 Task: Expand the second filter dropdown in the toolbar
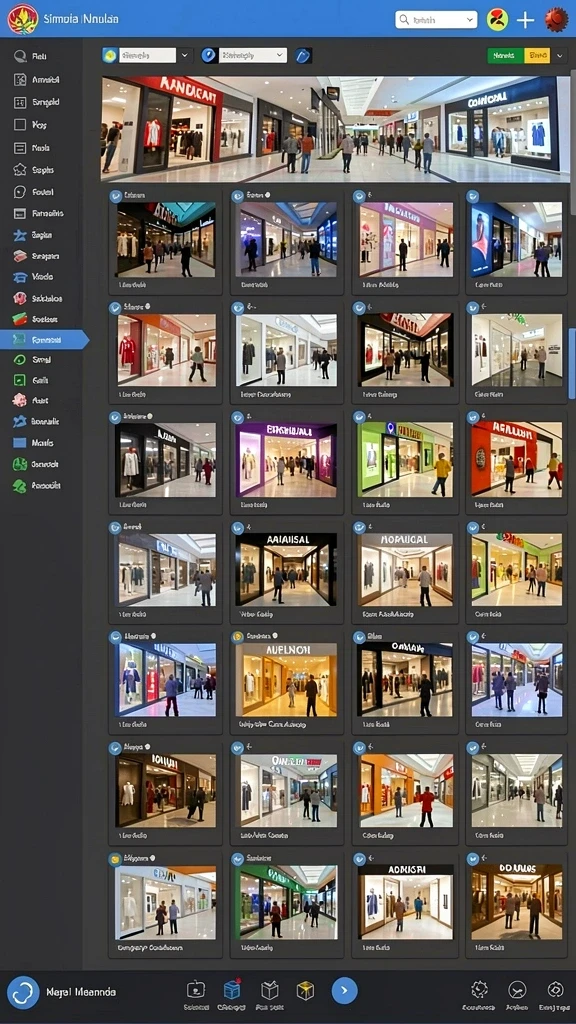pos(281,56)
